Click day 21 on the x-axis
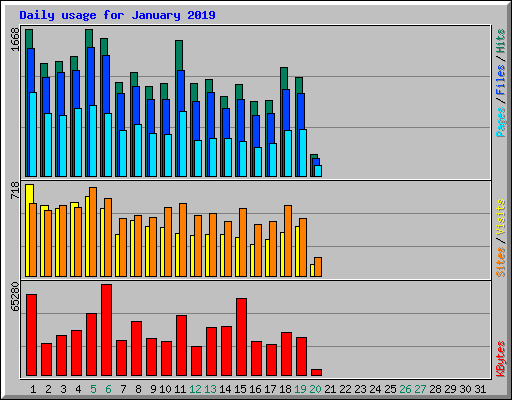The image size is (512, 400). (330, 389)
